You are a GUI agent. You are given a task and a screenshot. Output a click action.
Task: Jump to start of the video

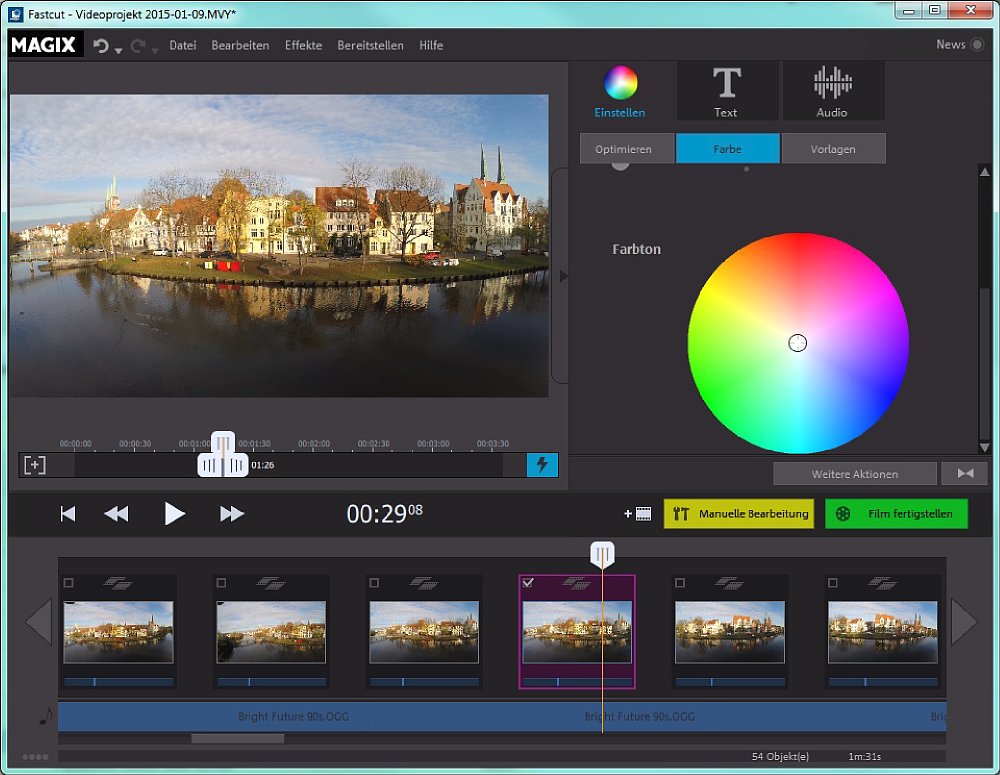click(x=68, y=514)
